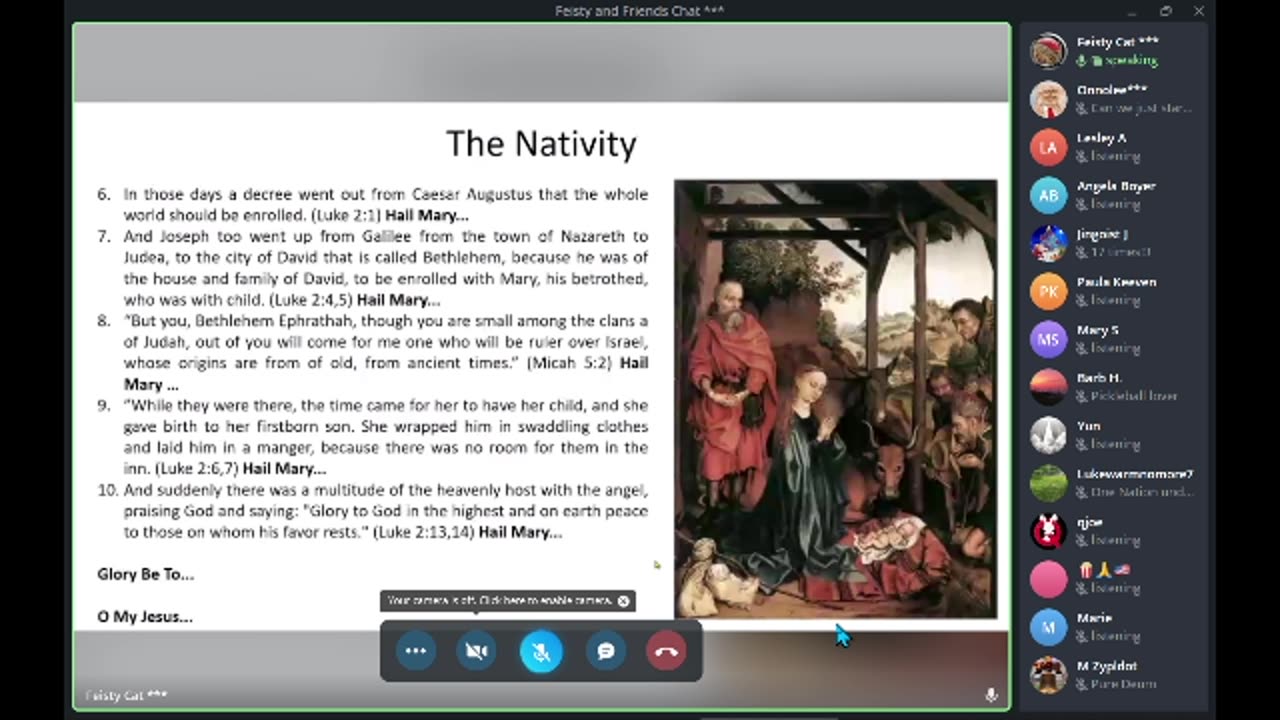The height and width of the screenshot is (720, 1280).
Task: Click M Zypidot's avatar
Action: pos(1048,675)
